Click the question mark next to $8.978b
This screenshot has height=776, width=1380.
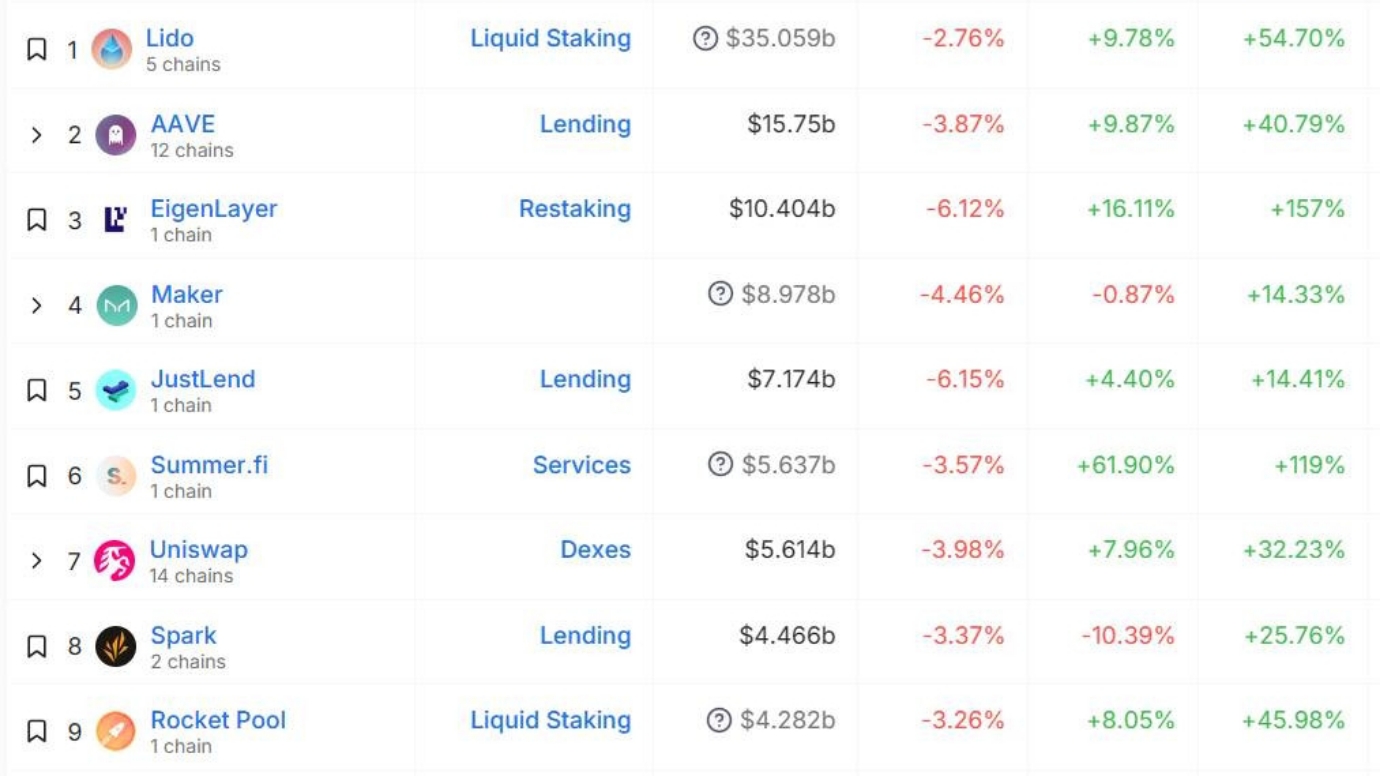click(x=720, y=294)
